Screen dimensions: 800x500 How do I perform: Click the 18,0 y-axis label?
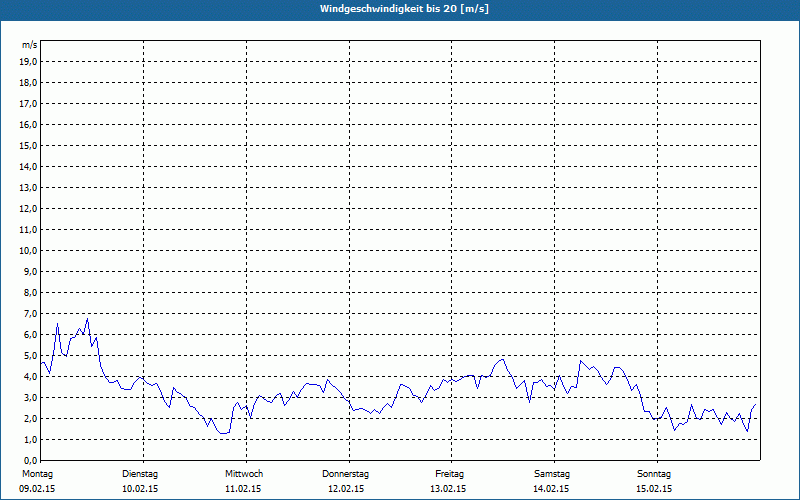[x=28, y=83]
